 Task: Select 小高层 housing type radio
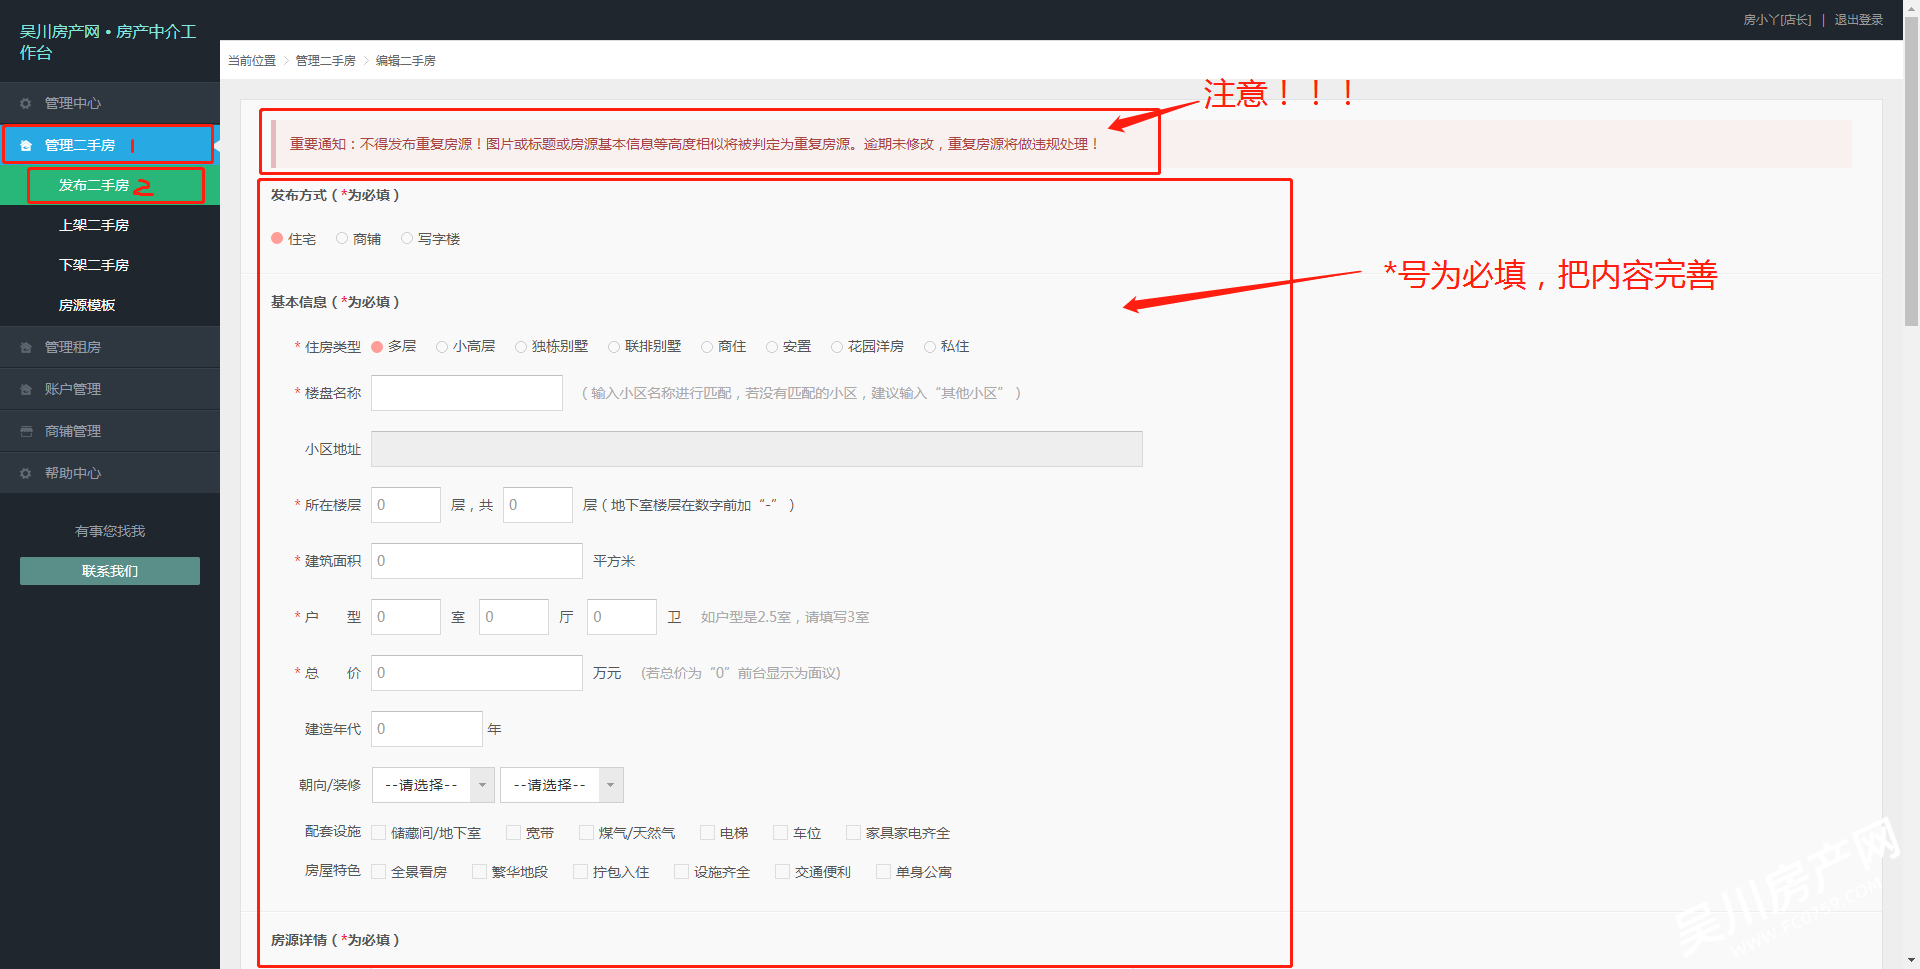[442, 347]
